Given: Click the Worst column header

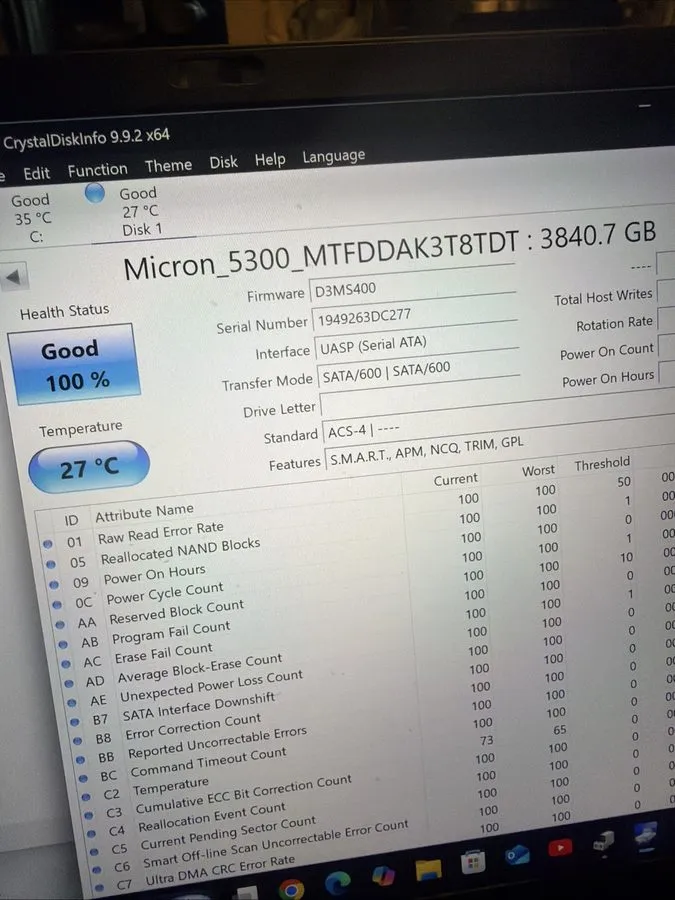Looking at the screenshot, I should [x=538, y=471].
